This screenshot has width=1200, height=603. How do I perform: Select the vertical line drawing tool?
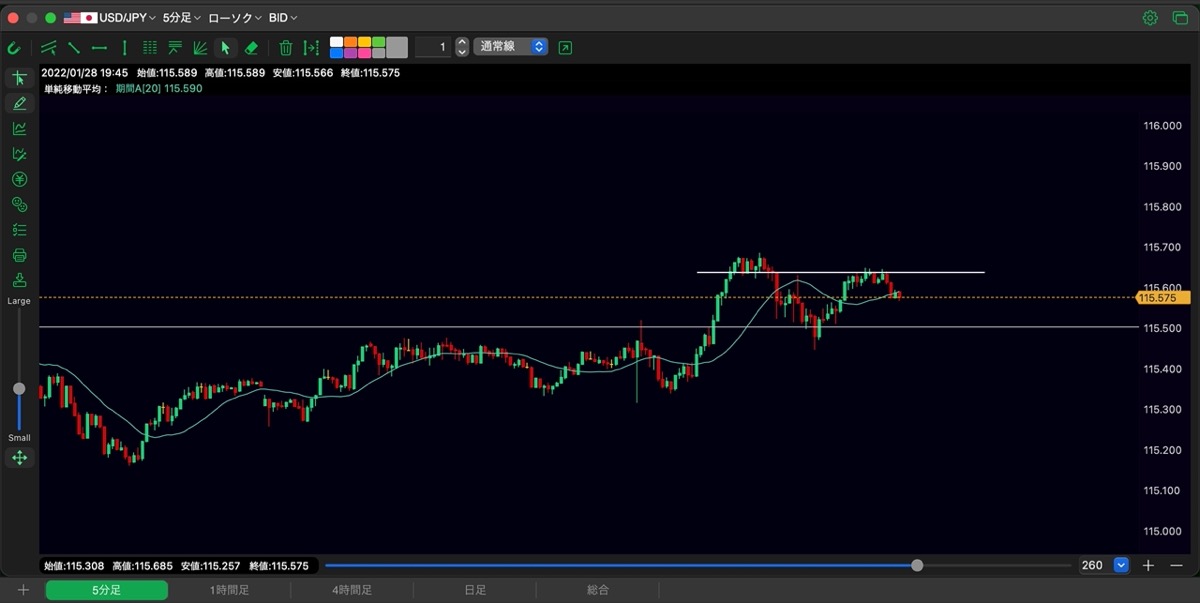click(124, 47)
